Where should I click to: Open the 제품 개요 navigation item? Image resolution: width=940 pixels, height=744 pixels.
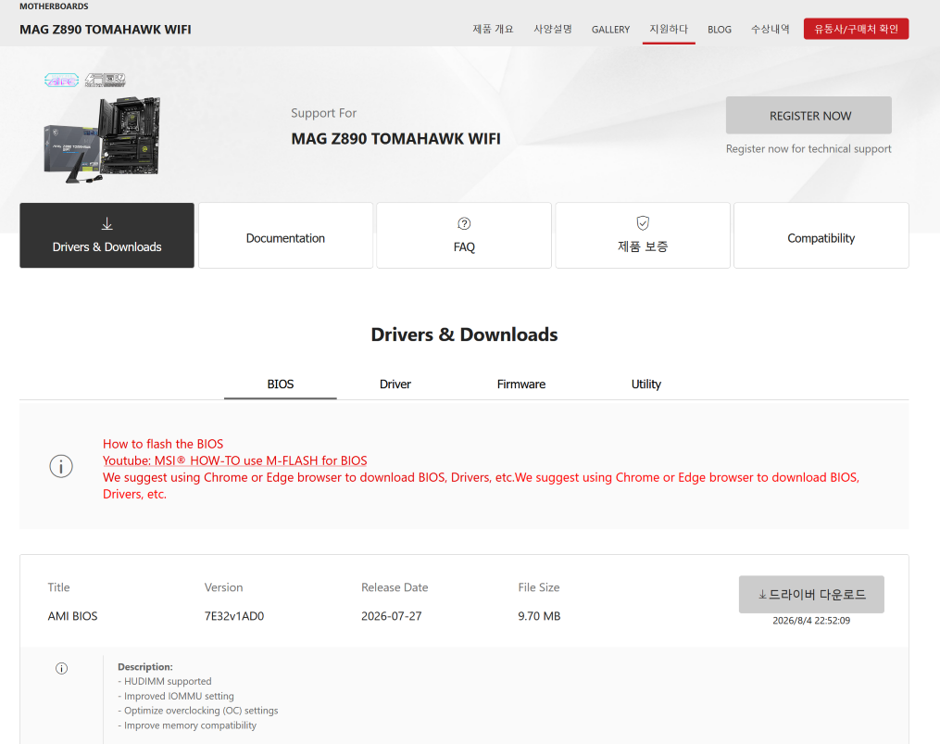(493, 29)
